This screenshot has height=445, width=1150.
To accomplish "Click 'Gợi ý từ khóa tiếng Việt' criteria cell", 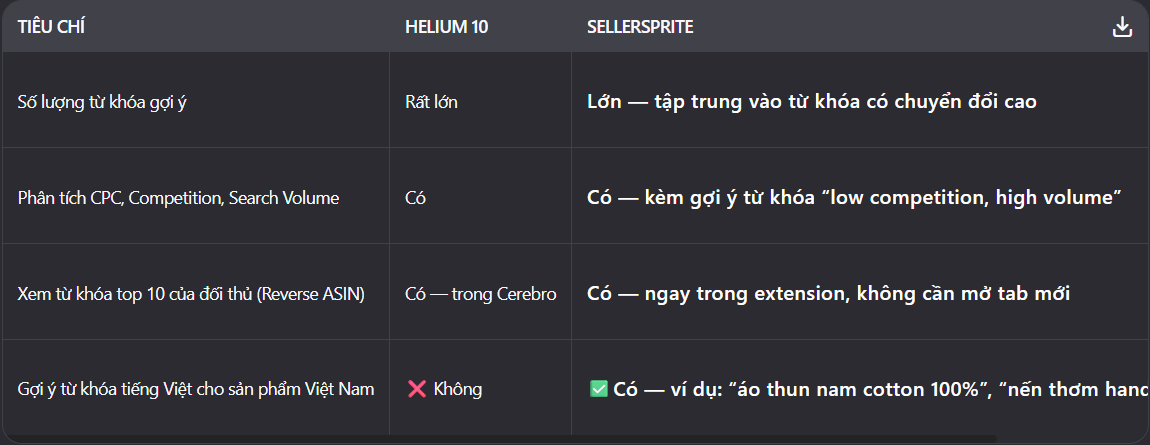I will pos(196,389).
